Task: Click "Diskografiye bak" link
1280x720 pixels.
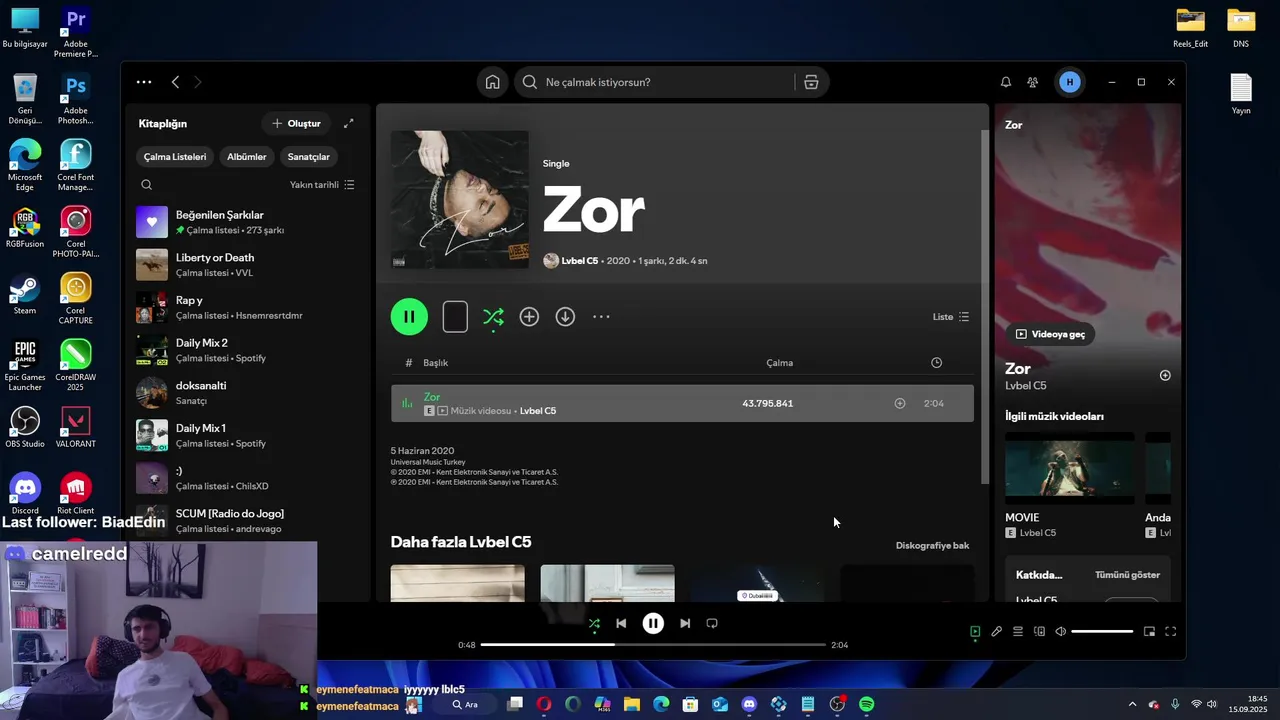Action: [x=932, y=546]
